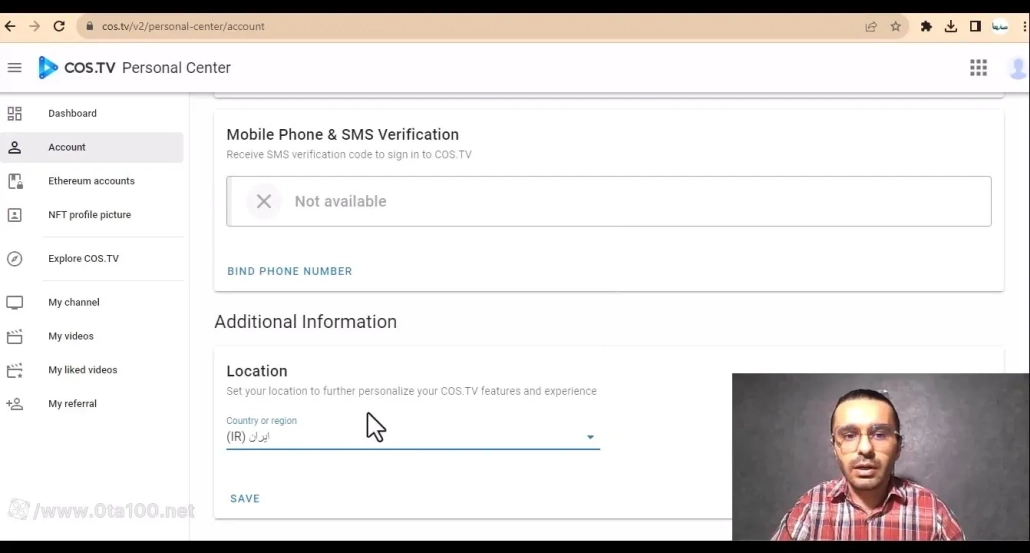Click the My liked videos icon
1030x553 pixels.
coord(15,370)
